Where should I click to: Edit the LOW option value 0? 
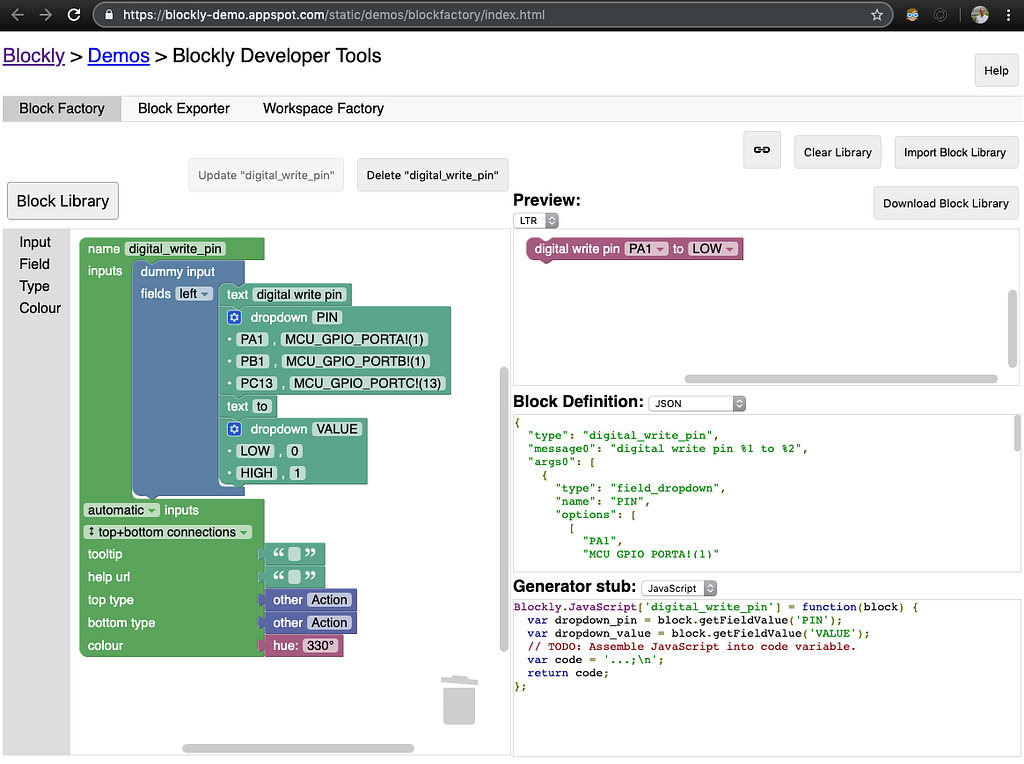pyautogui.click(x=295, y=451)
